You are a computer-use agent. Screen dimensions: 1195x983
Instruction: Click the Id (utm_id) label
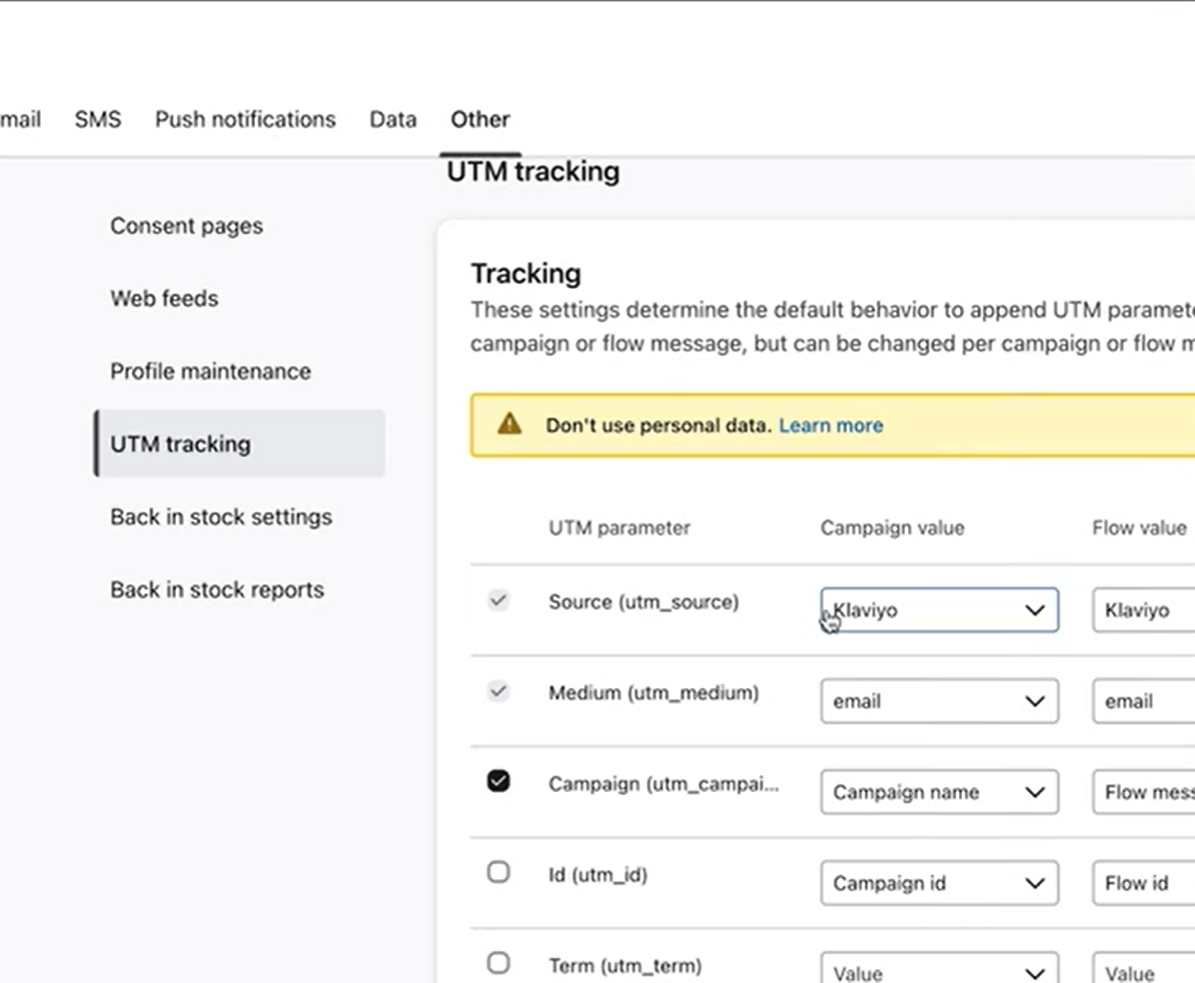tap(598, 875)
